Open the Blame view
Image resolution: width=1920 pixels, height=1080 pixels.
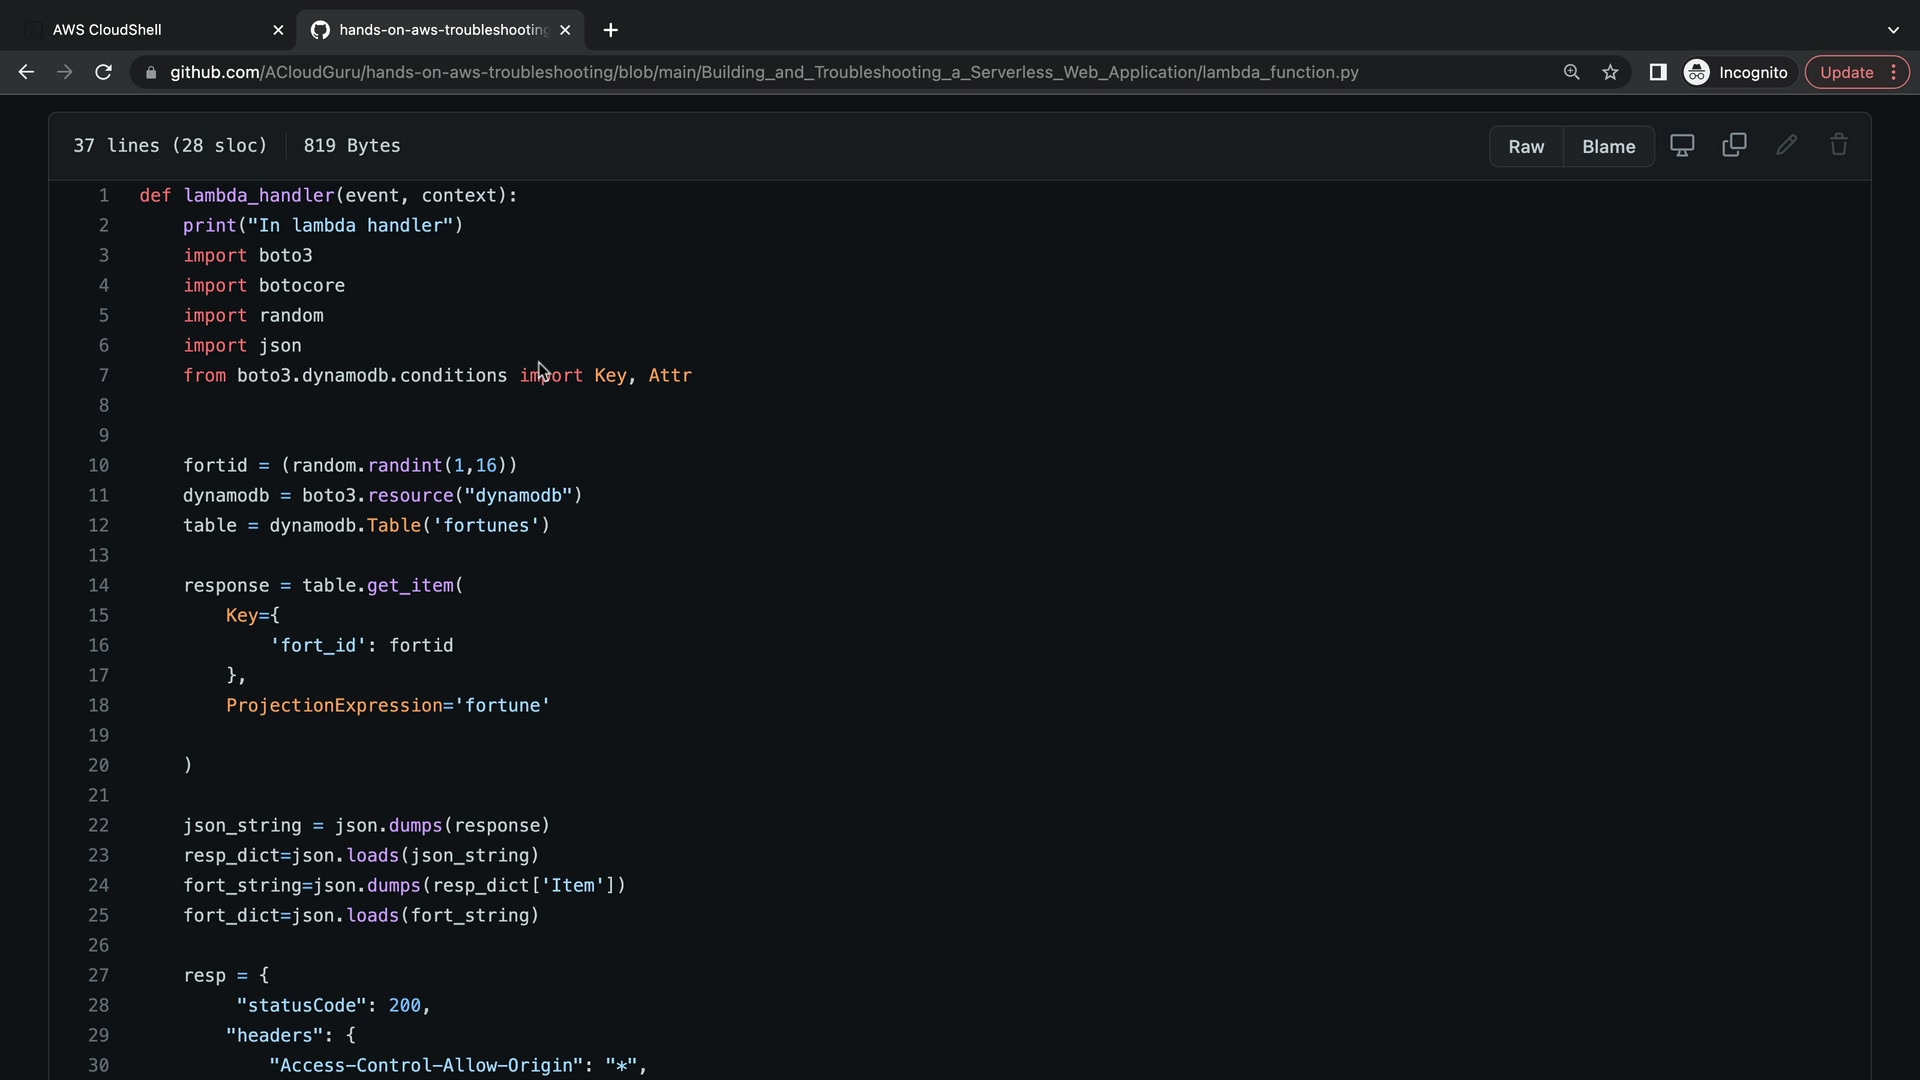tap(1608, 146)
